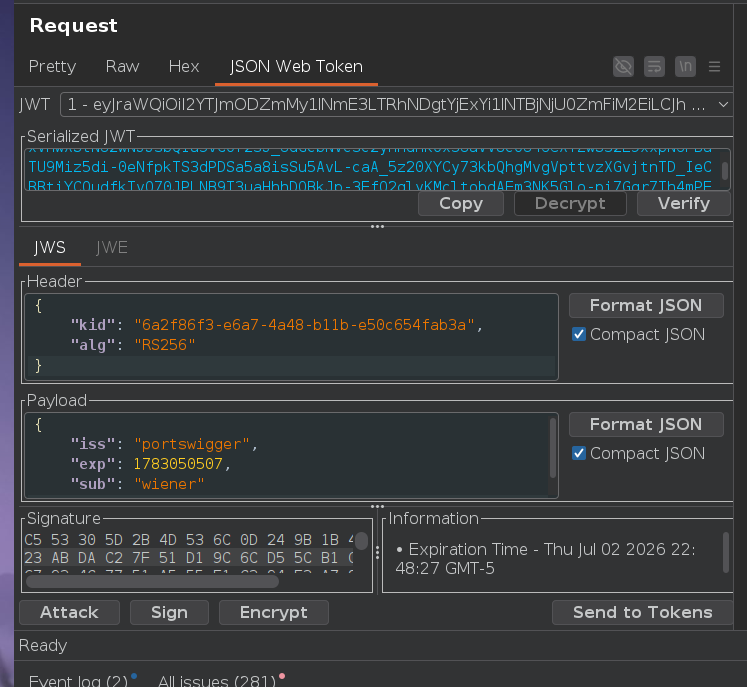Viewport: 747px width, 687px height.
Task: Select the JWE tab
Action: [x=111, y=248]
